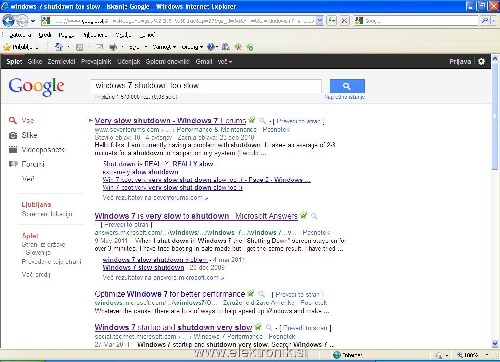Select the Forumi filter in sidebar
Screen dimensions: 500x362
(x=27, y=164)
